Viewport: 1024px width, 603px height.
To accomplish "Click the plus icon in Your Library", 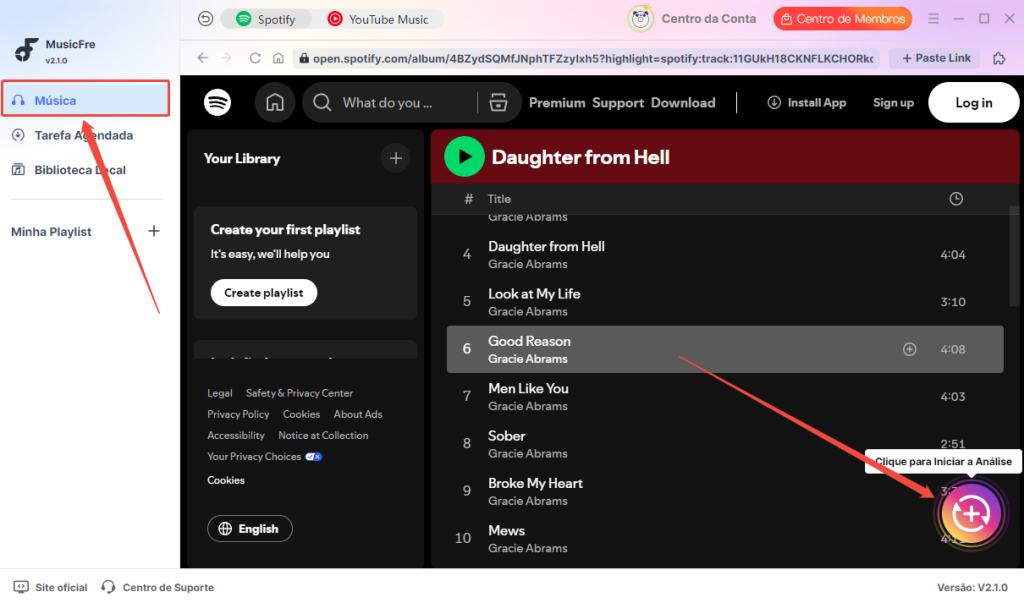I will pos(396,158).
